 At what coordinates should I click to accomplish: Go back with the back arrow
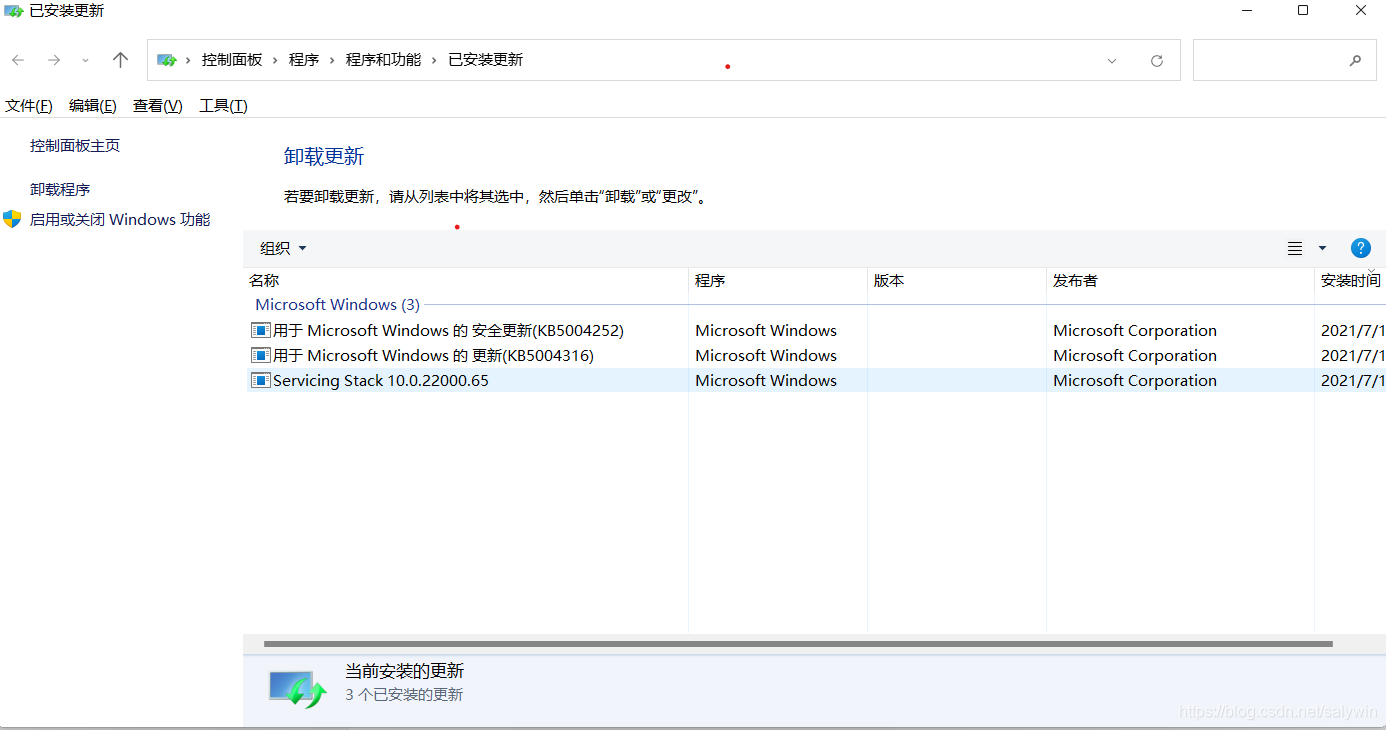[18, 60]
